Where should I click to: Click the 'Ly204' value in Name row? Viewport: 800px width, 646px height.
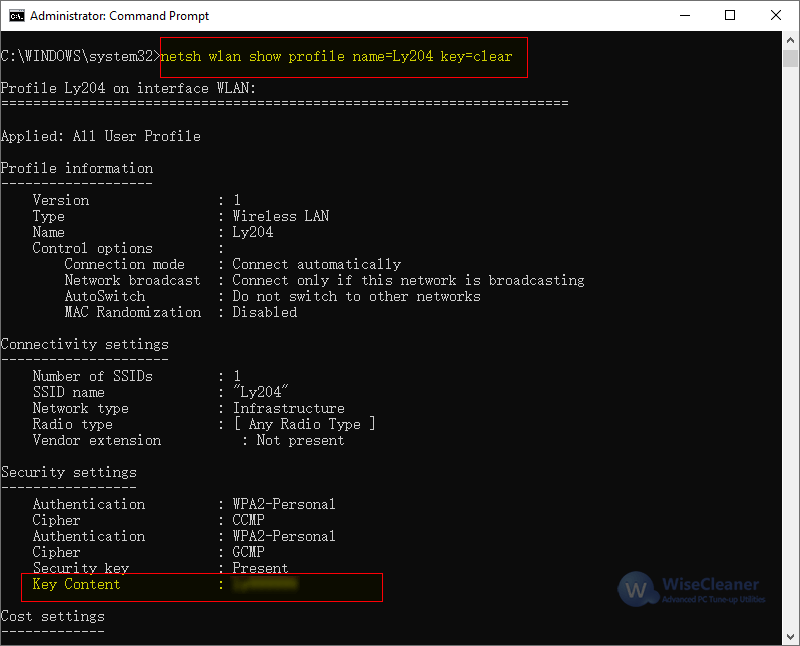[x=253, y=232]
